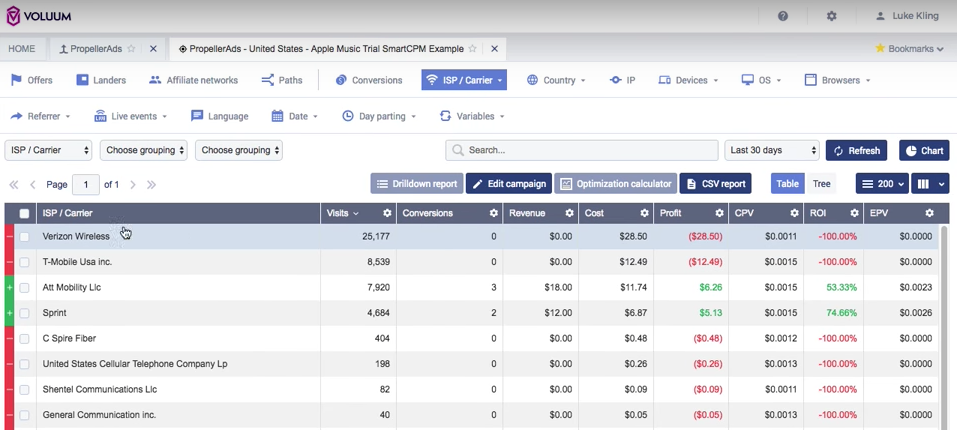Screen dimensions: 957x430
Task: Expand the Date report dropdown
Action: tap(295, 116)
